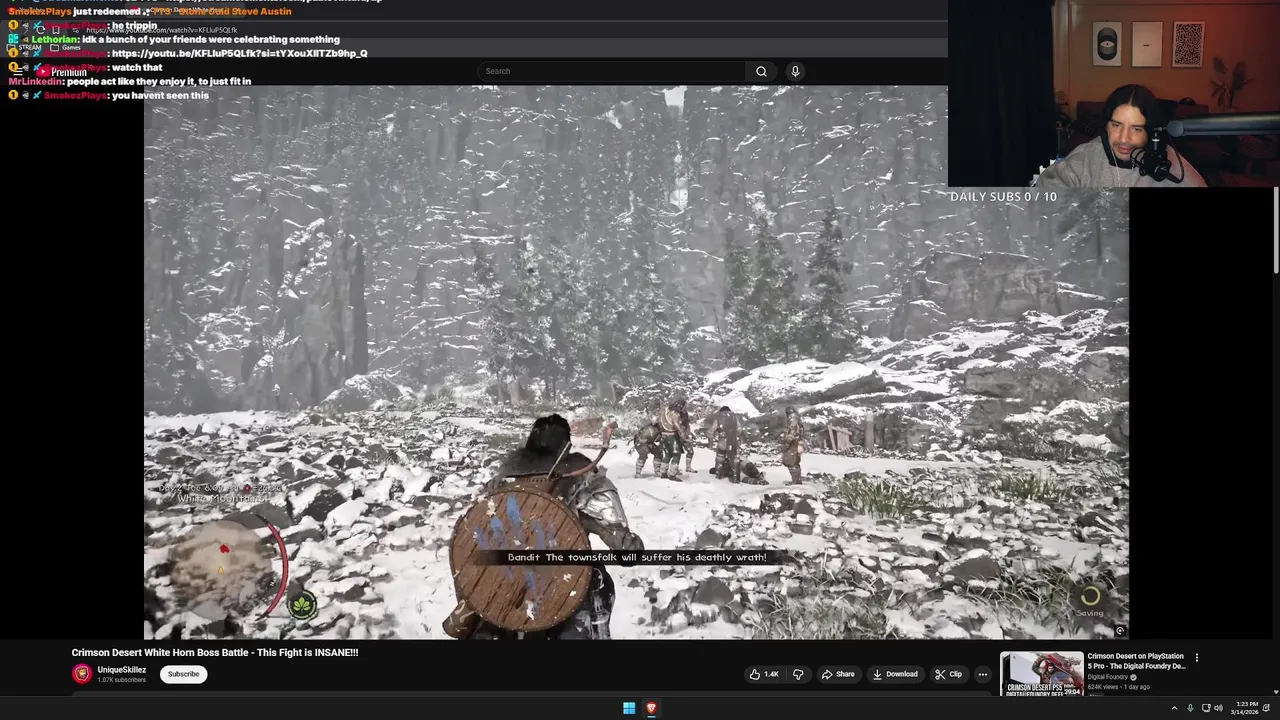Open the STREAM bookmarks folder
This screenshot has height=720, width=1280.
pyautogui.click(x=24, y=47)
